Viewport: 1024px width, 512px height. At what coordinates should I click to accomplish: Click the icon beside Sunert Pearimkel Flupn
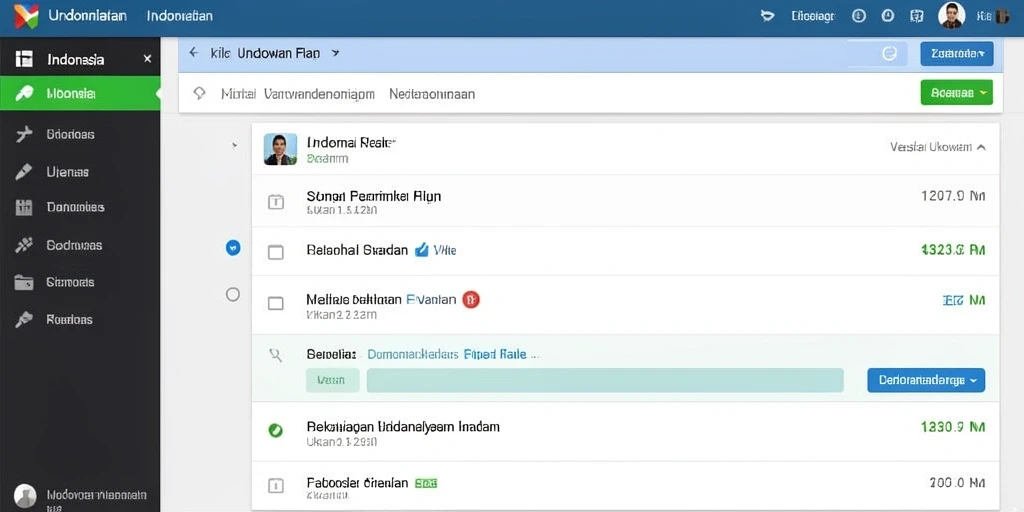click(x=276, y=202)
